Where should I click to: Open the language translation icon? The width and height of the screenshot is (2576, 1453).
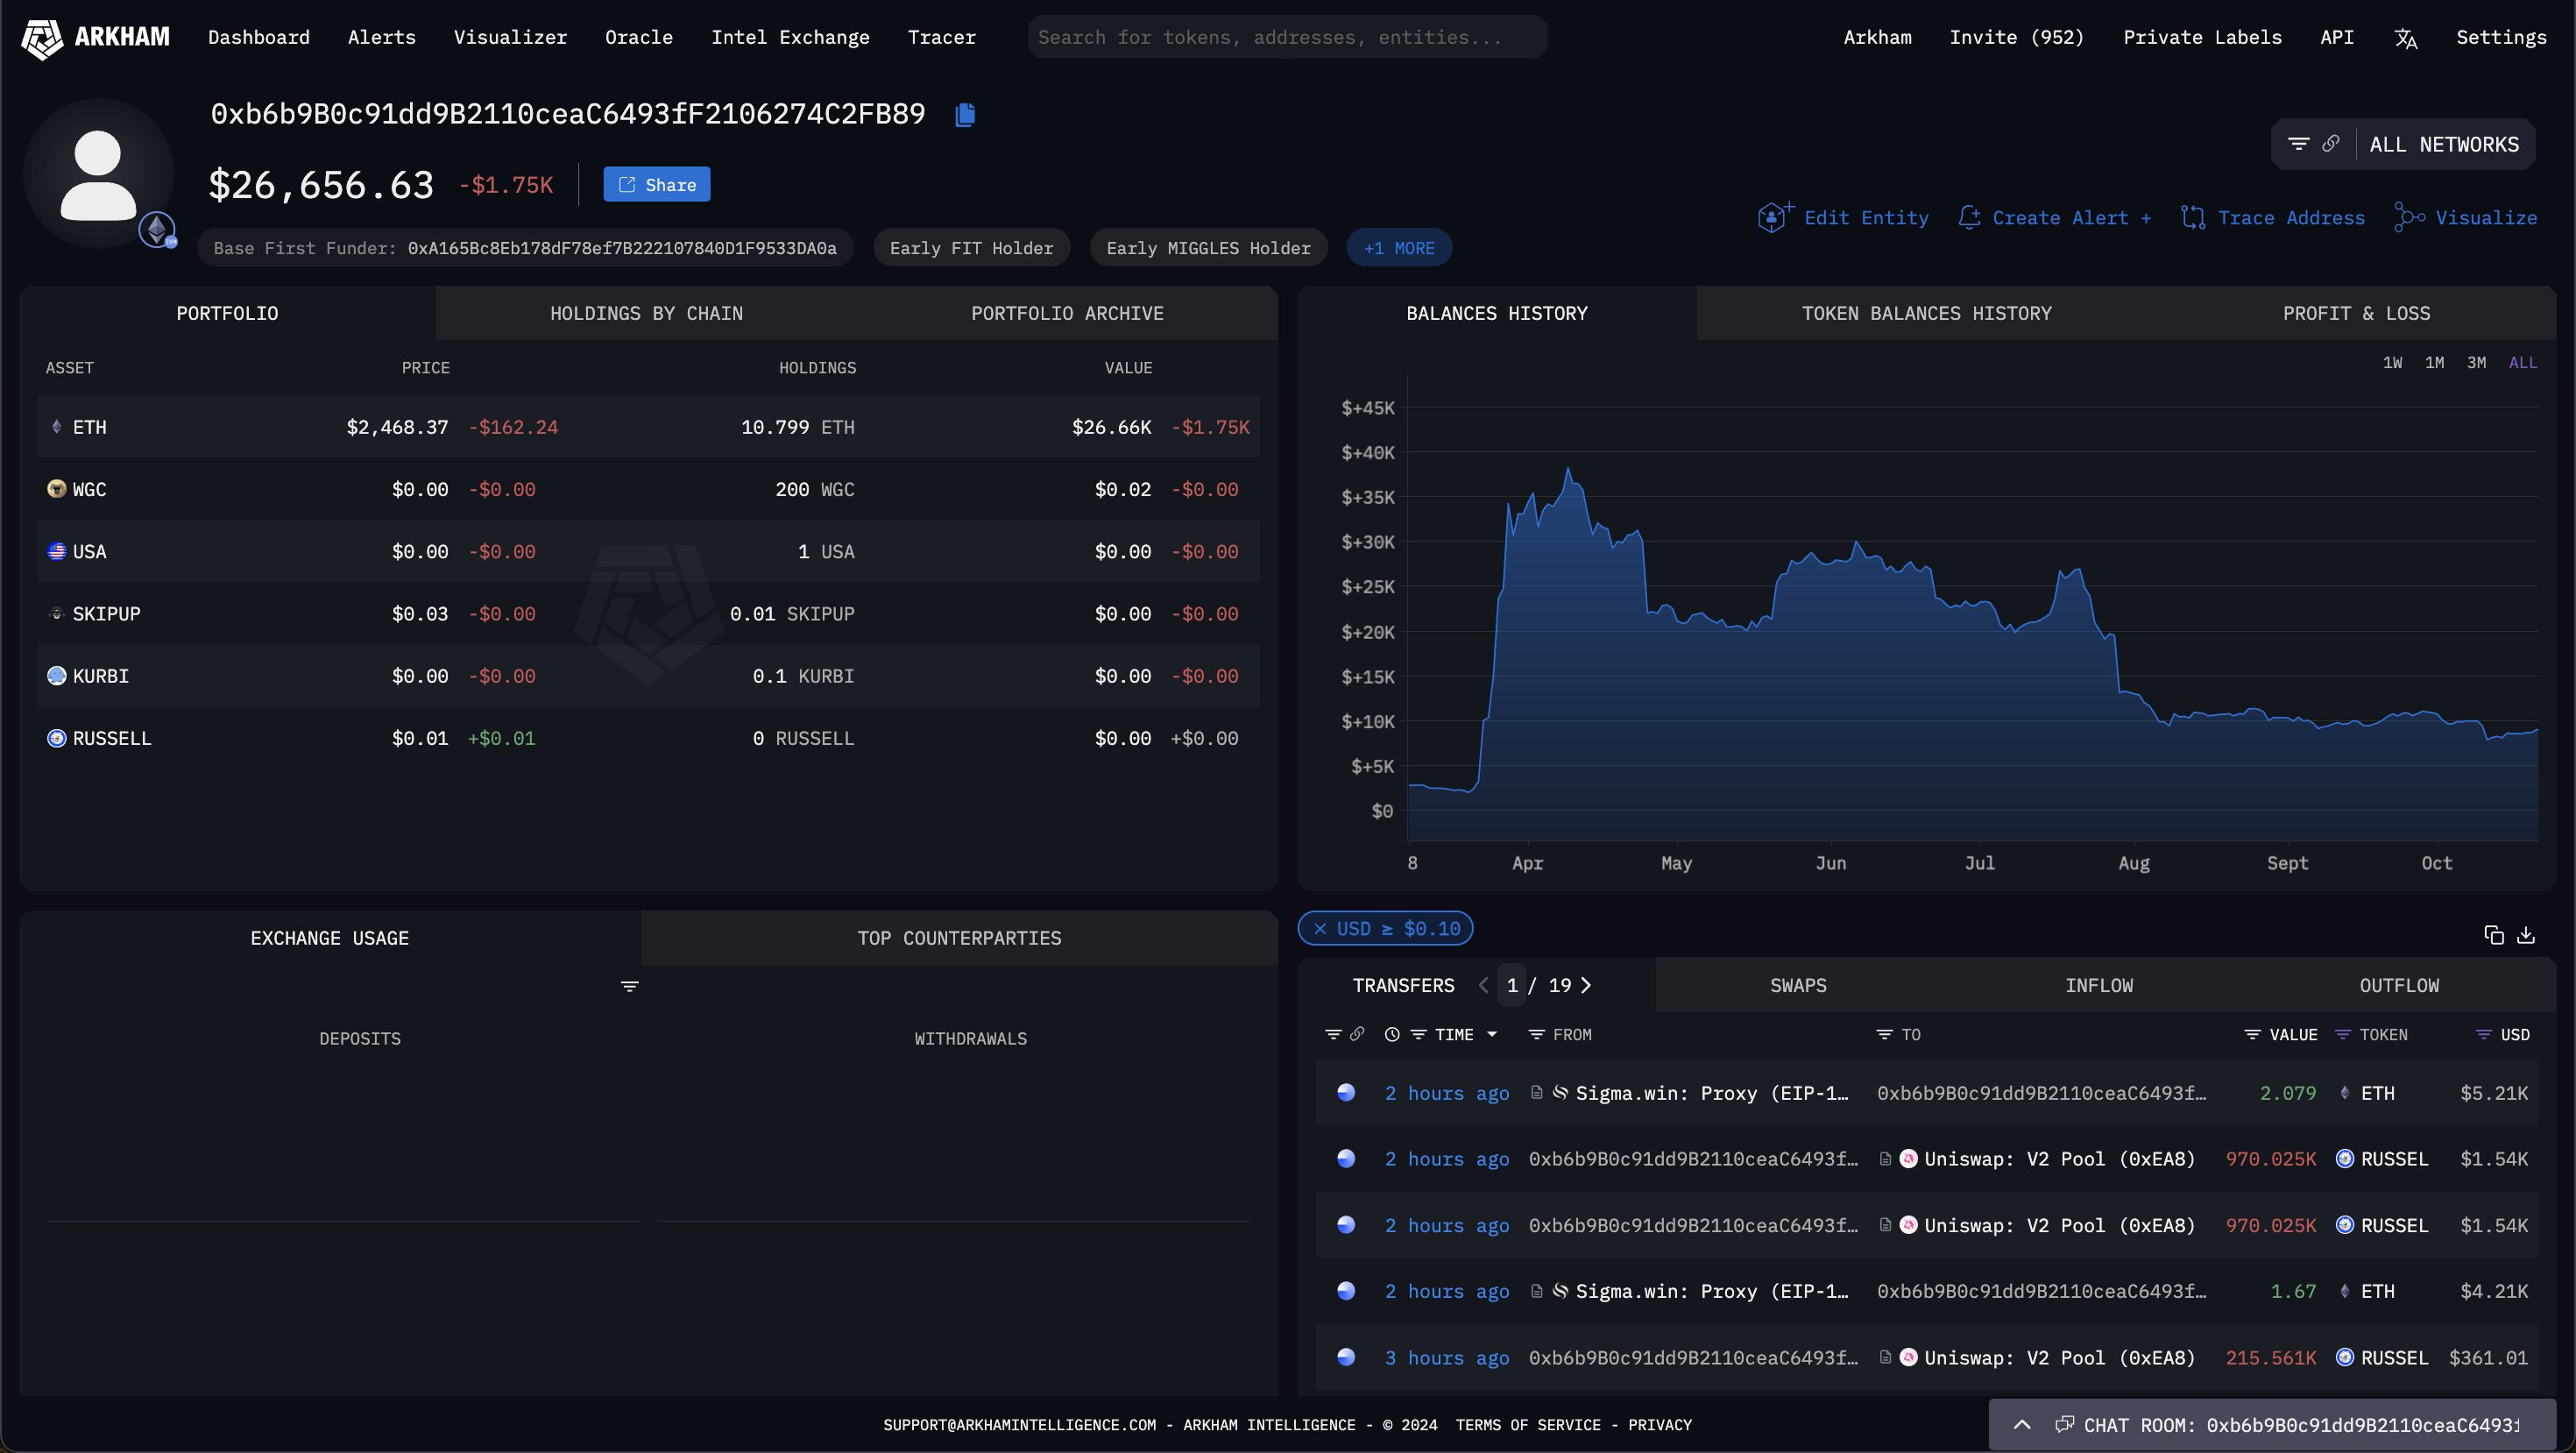2406,39
